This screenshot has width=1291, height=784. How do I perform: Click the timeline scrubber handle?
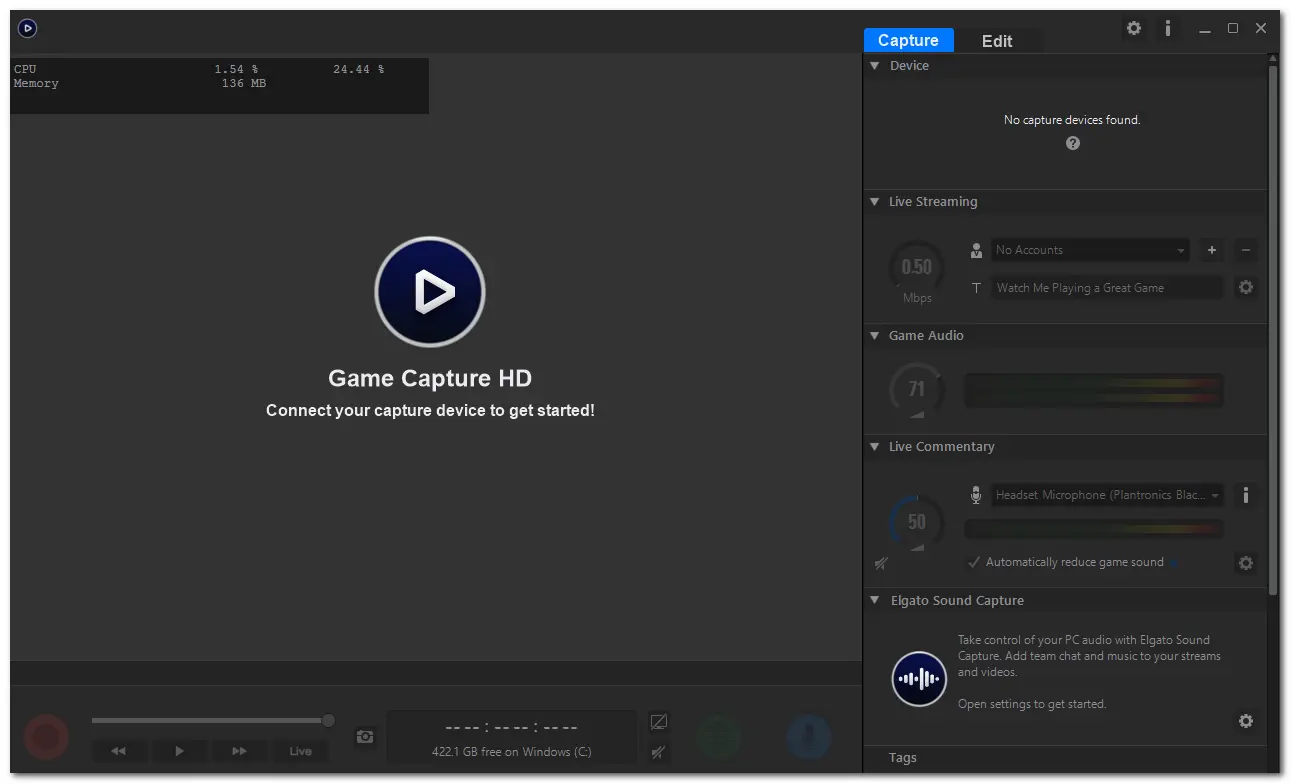point(328,720)
